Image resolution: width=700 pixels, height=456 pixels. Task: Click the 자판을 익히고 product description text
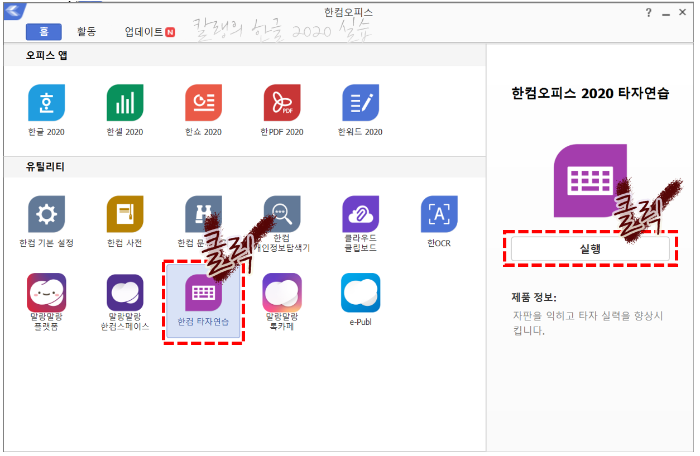pos(588,323)
